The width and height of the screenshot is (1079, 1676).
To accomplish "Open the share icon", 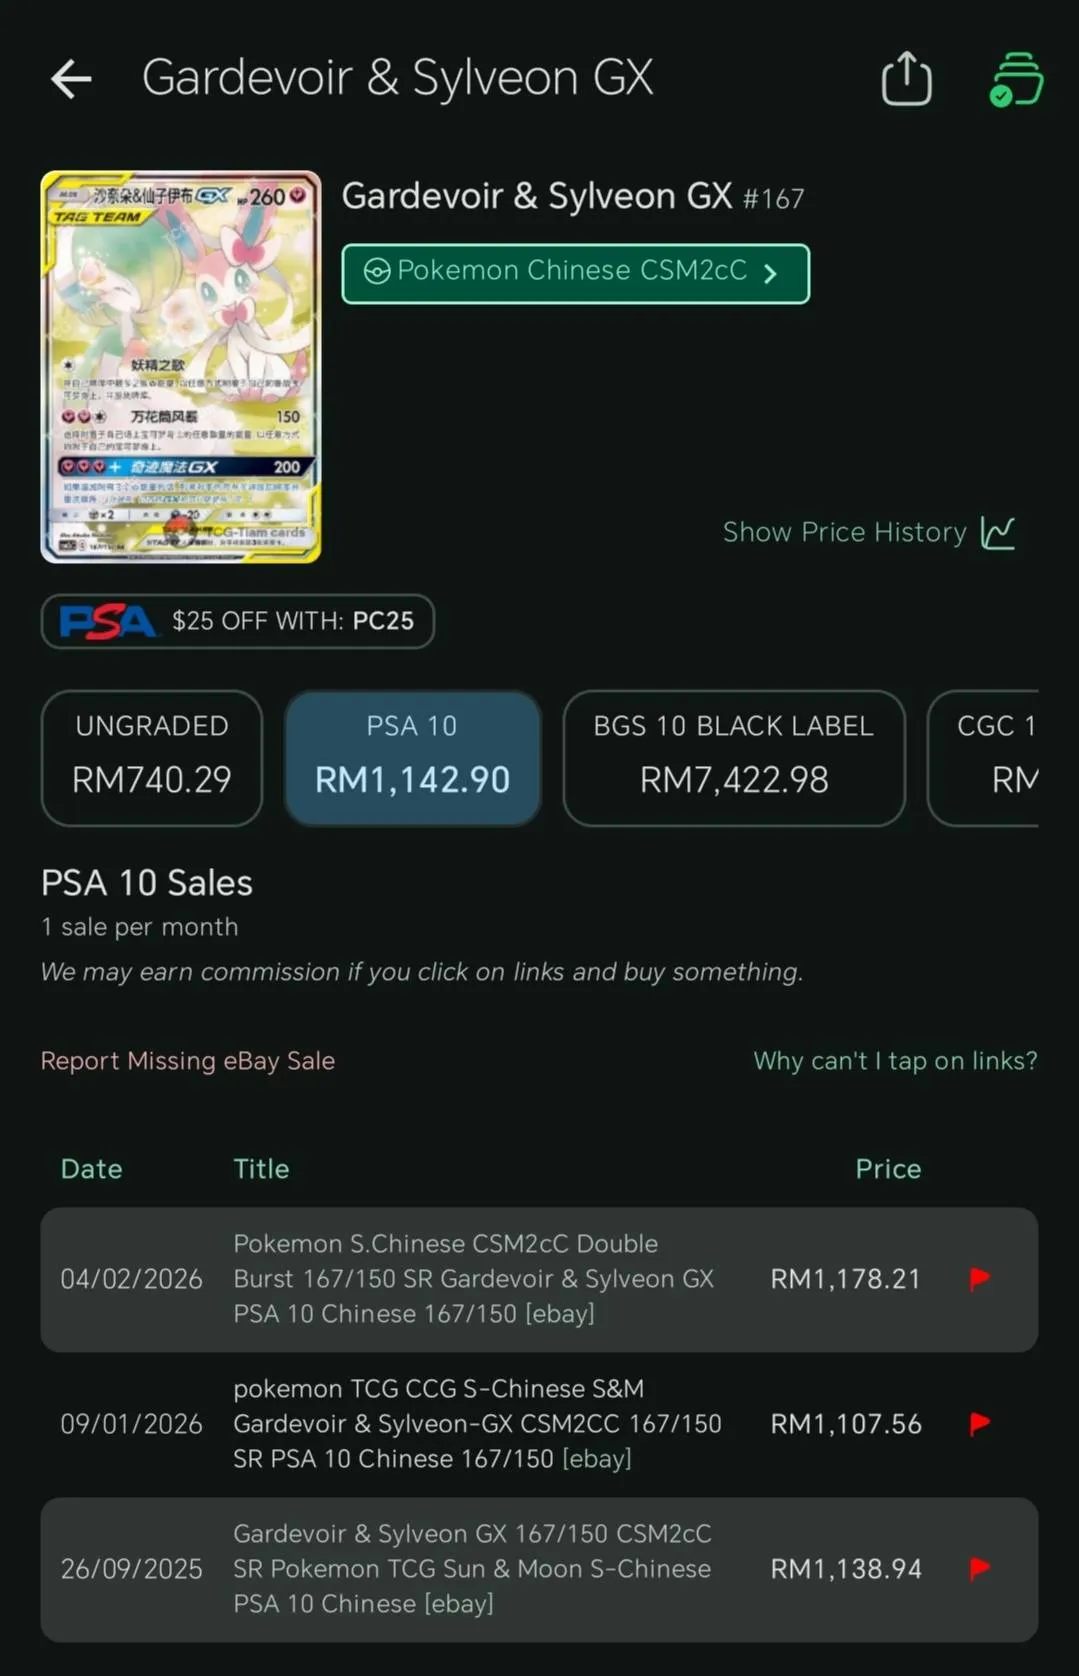I will pyautogui.click(x=906, y=78).
